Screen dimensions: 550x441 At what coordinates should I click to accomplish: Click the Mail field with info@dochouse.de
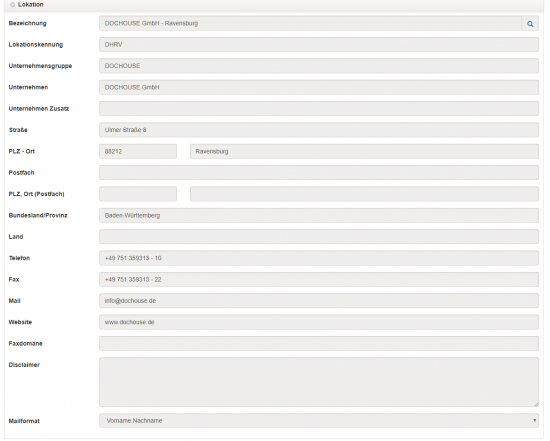319,301
